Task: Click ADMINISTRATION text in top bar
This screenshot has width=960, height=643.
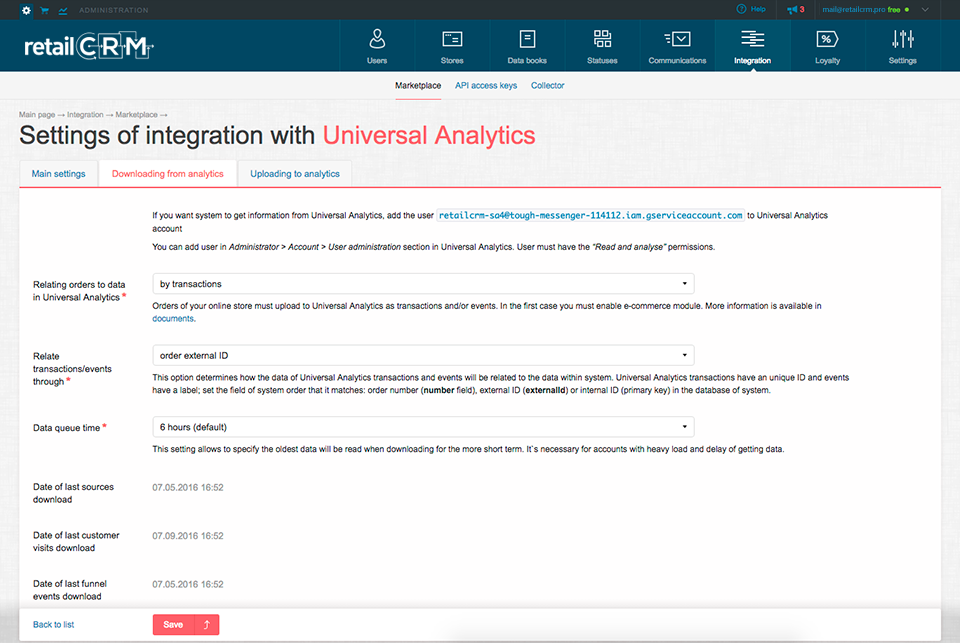Action: (x=114, y=10)
